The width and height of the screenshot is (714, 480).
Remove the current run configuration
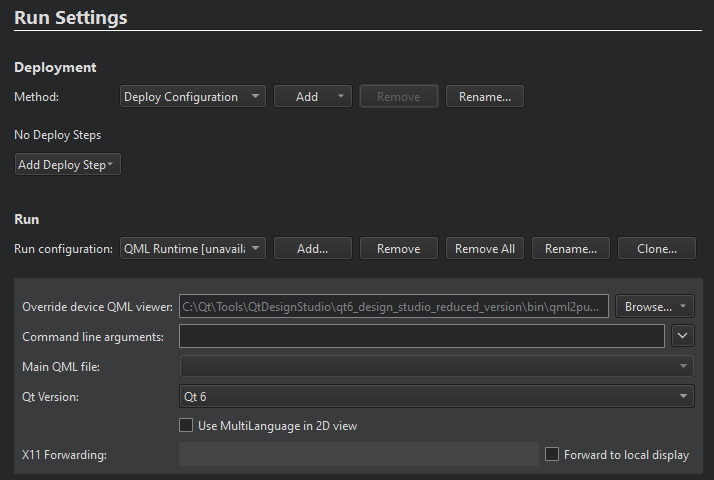click(x=398, y=249)
